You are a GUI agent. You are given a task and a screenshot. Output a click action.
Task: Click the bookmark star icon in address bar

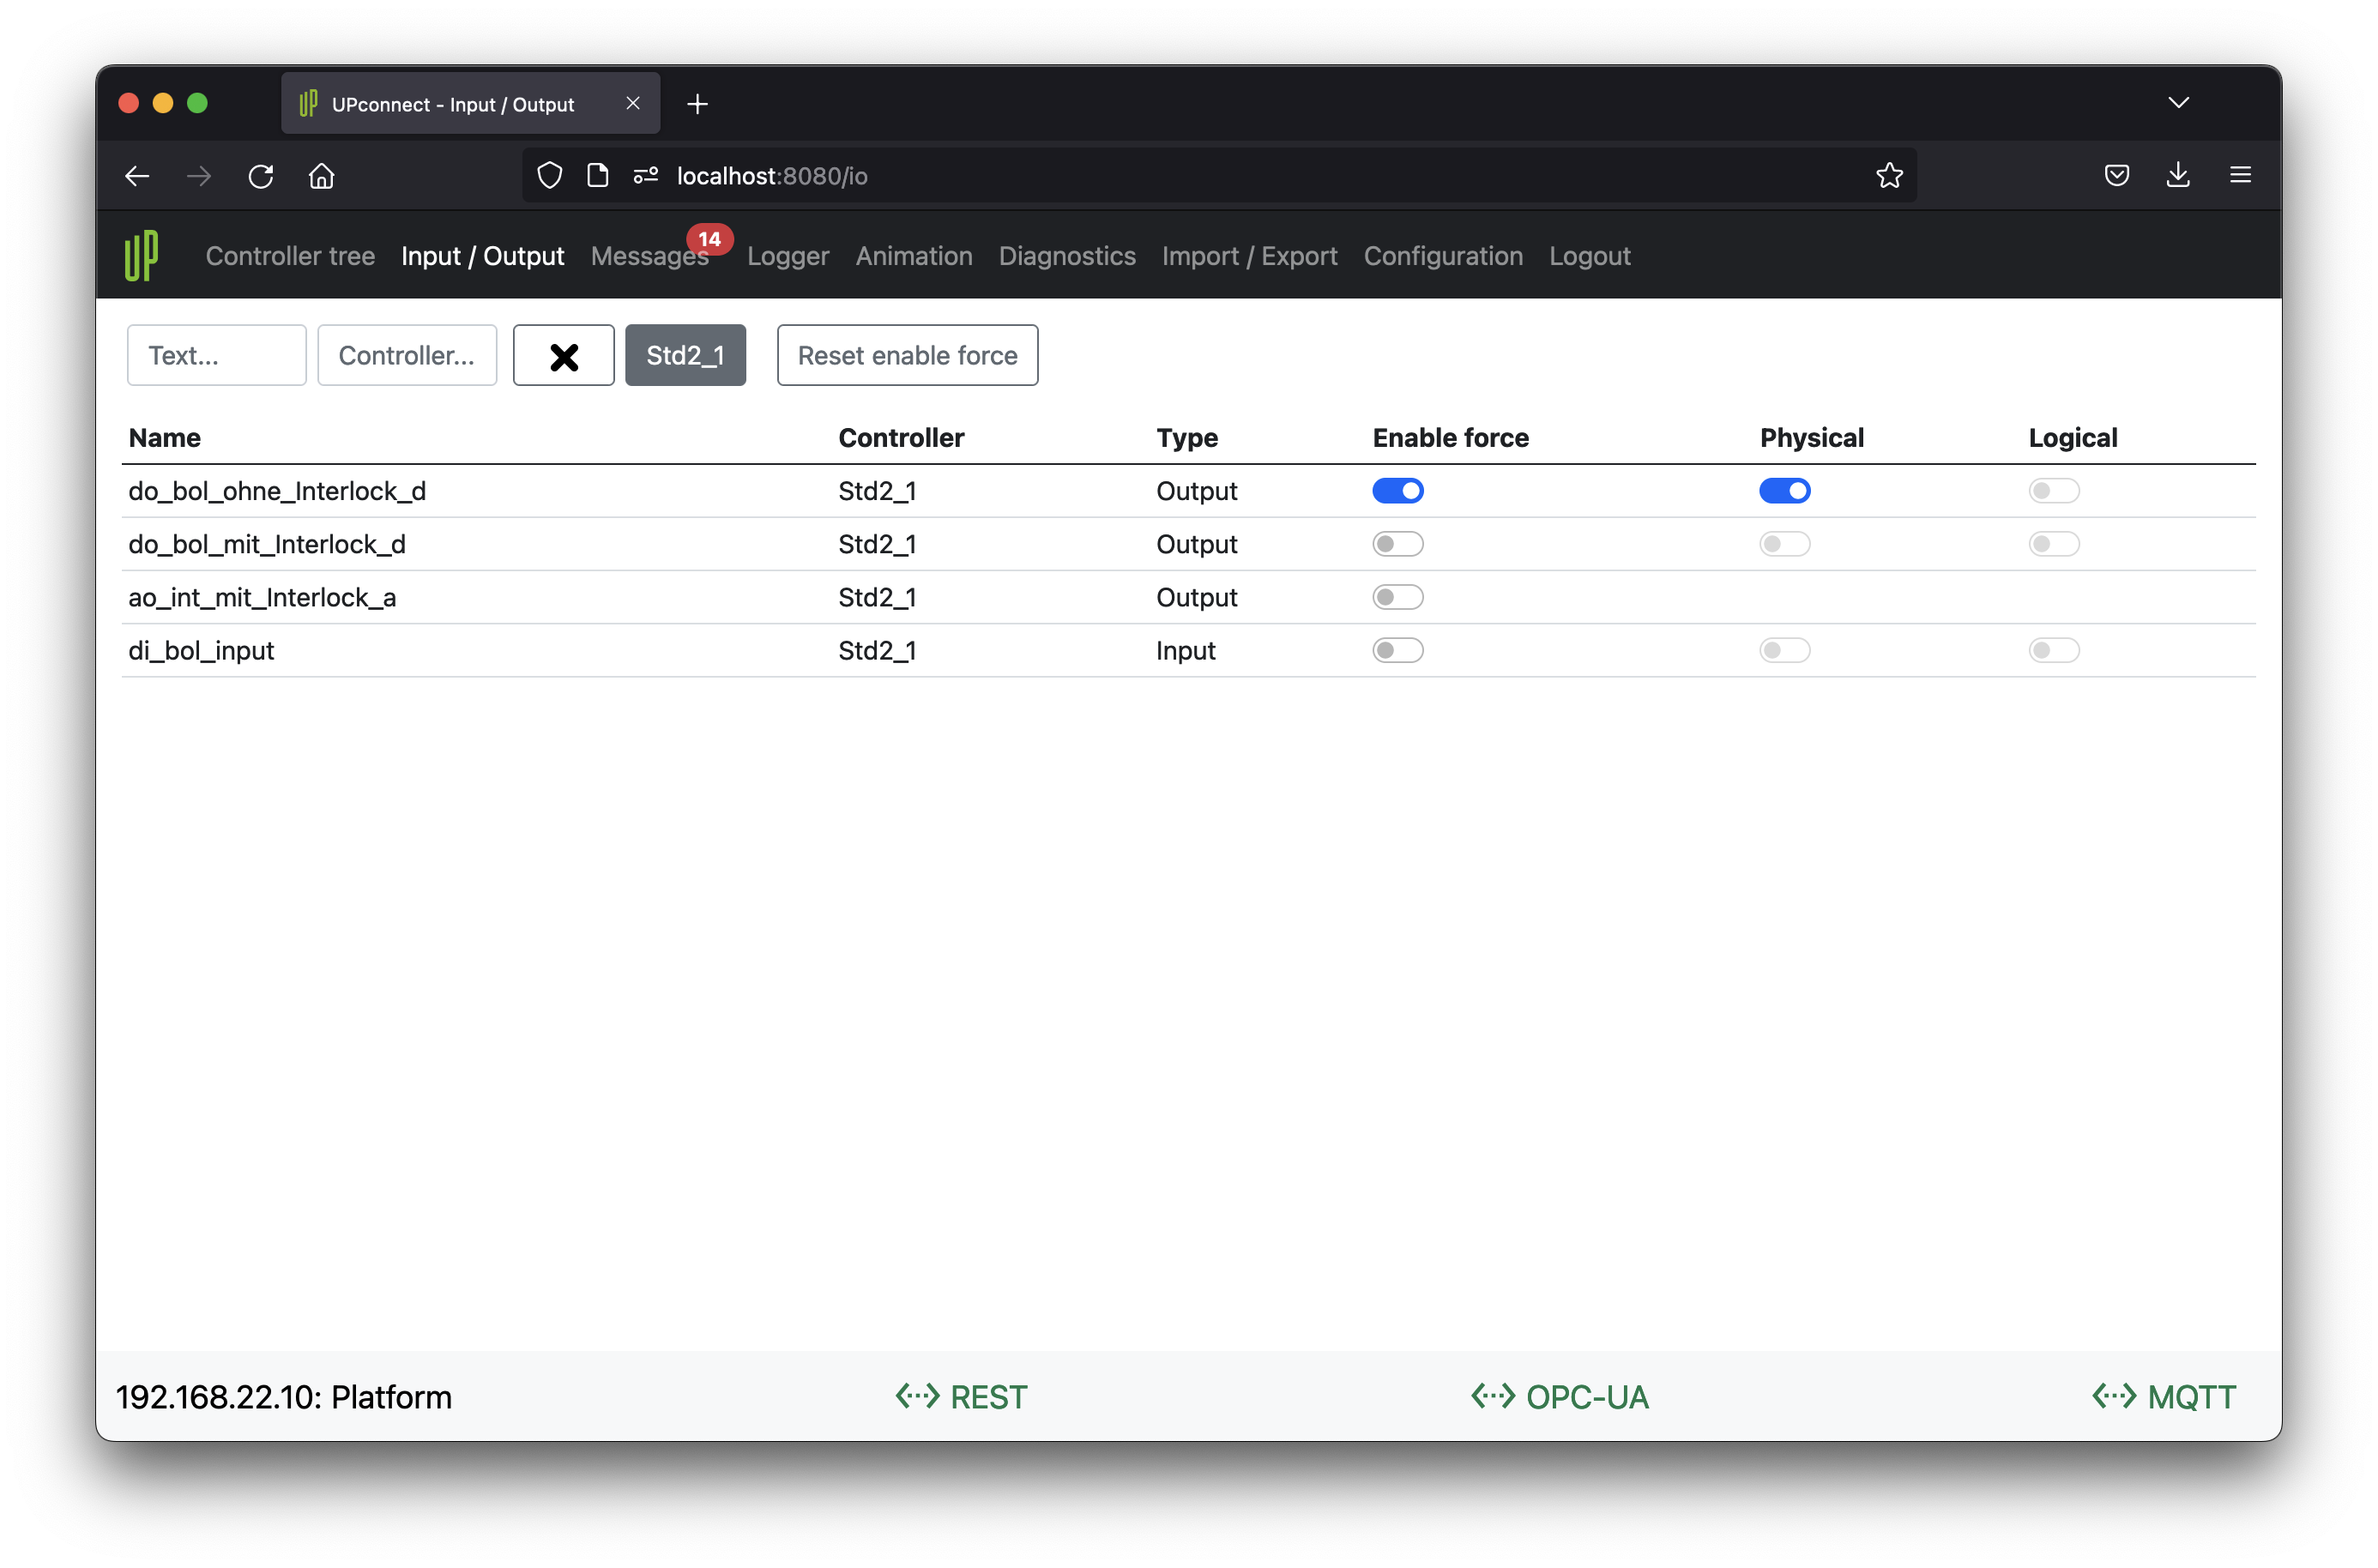(1888, 176)
